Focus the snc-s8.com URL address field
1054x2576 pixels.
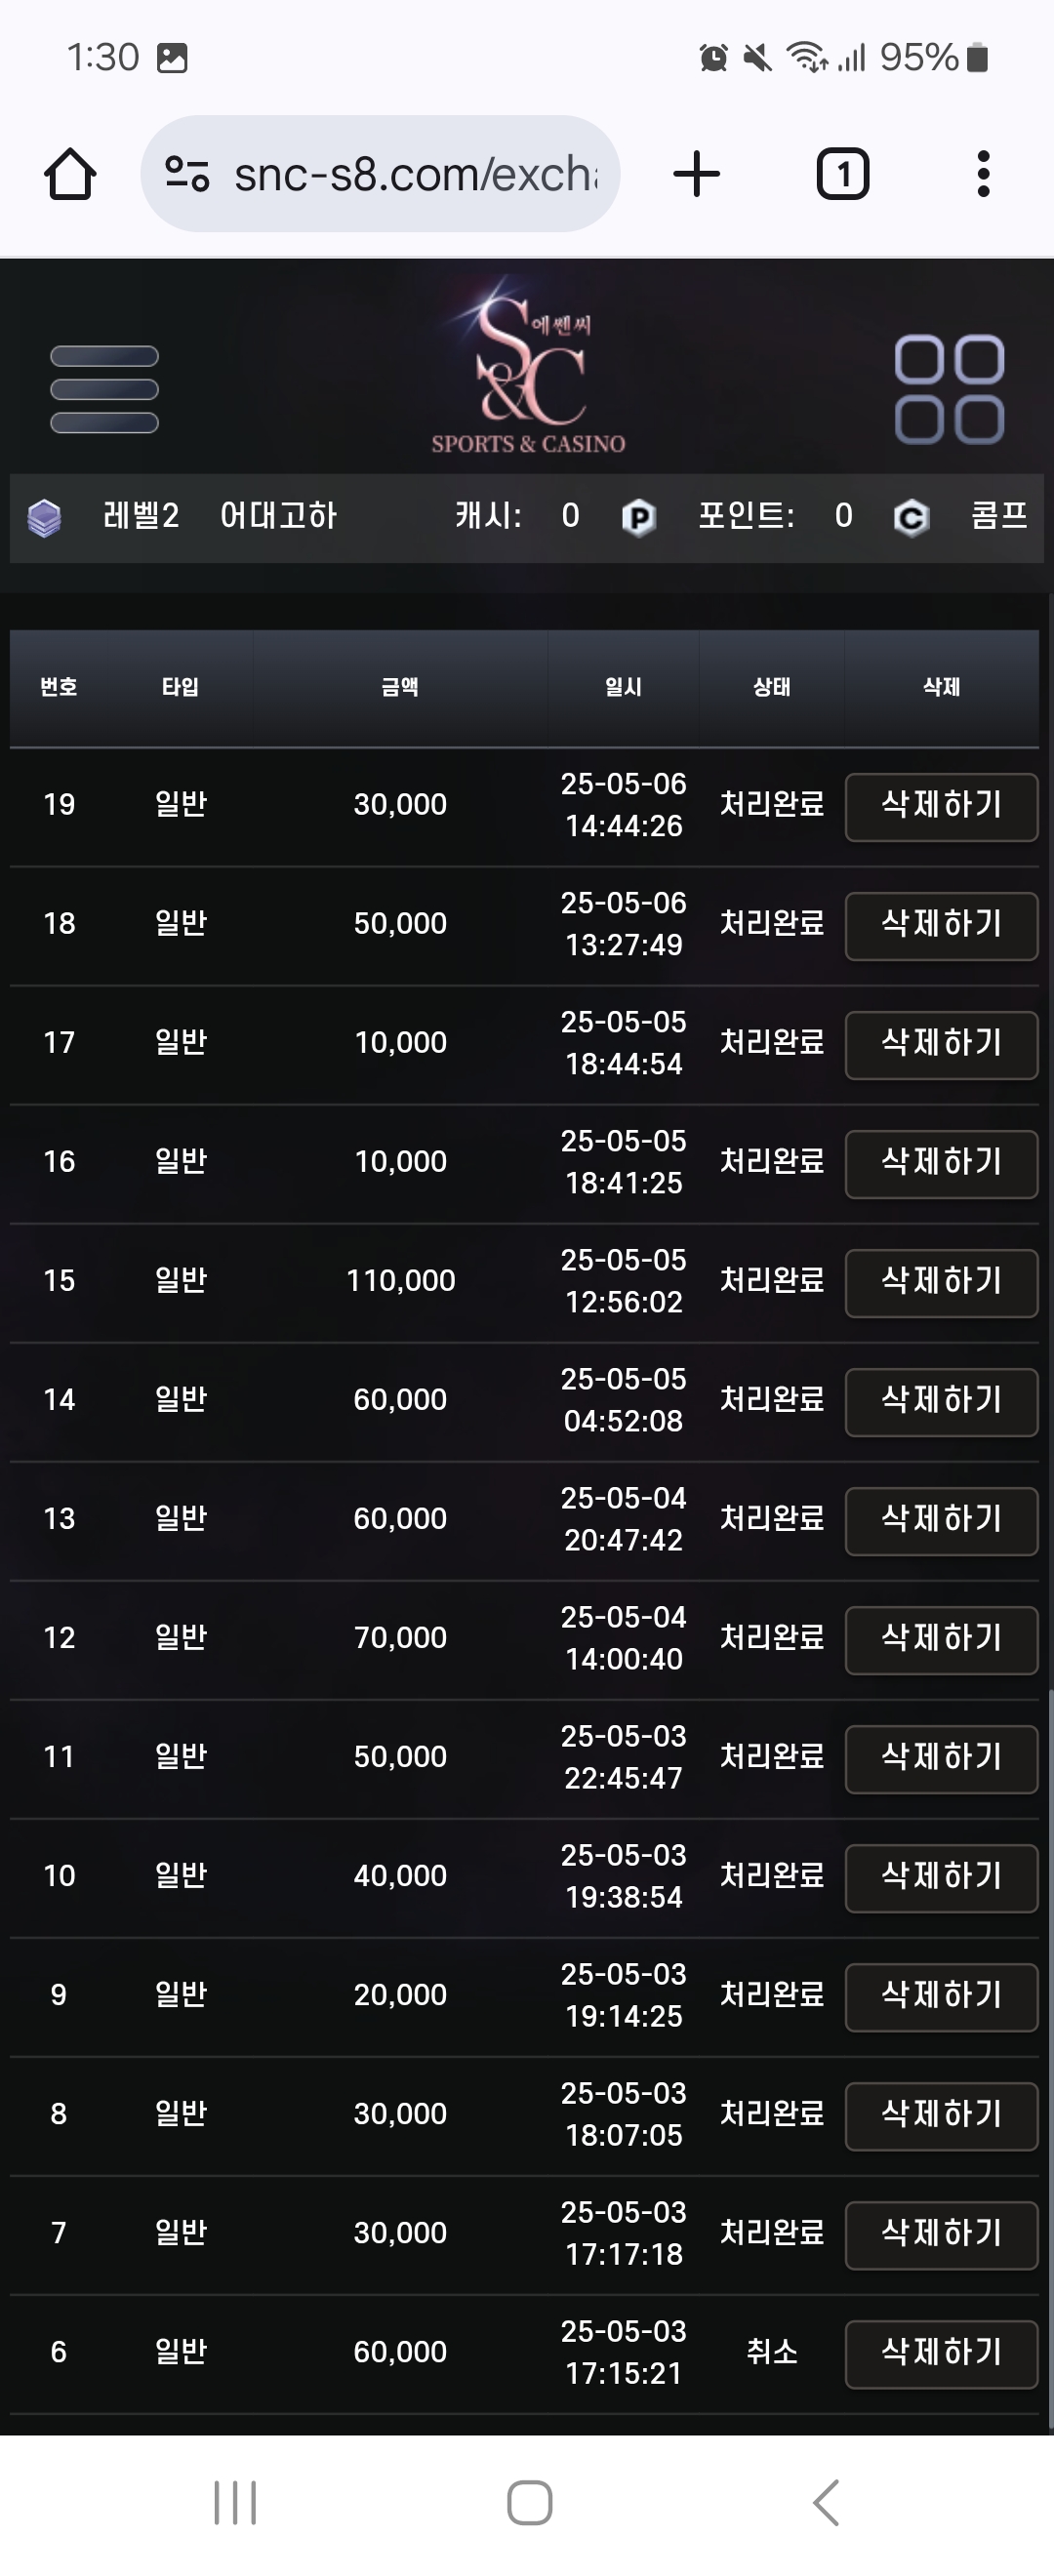click(x=380, y=174)
